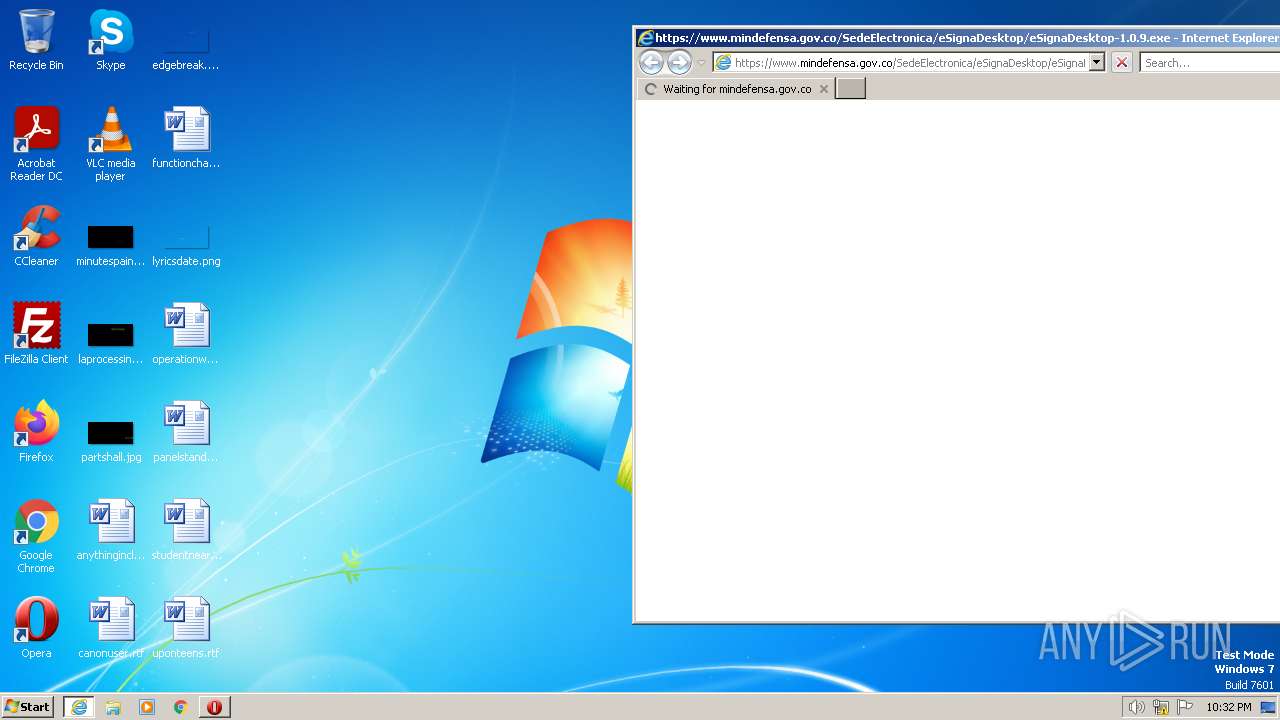The width and height of the screenshot is (1280, 720).
Task: Open a new blank tab
Action: click(850, 89)
